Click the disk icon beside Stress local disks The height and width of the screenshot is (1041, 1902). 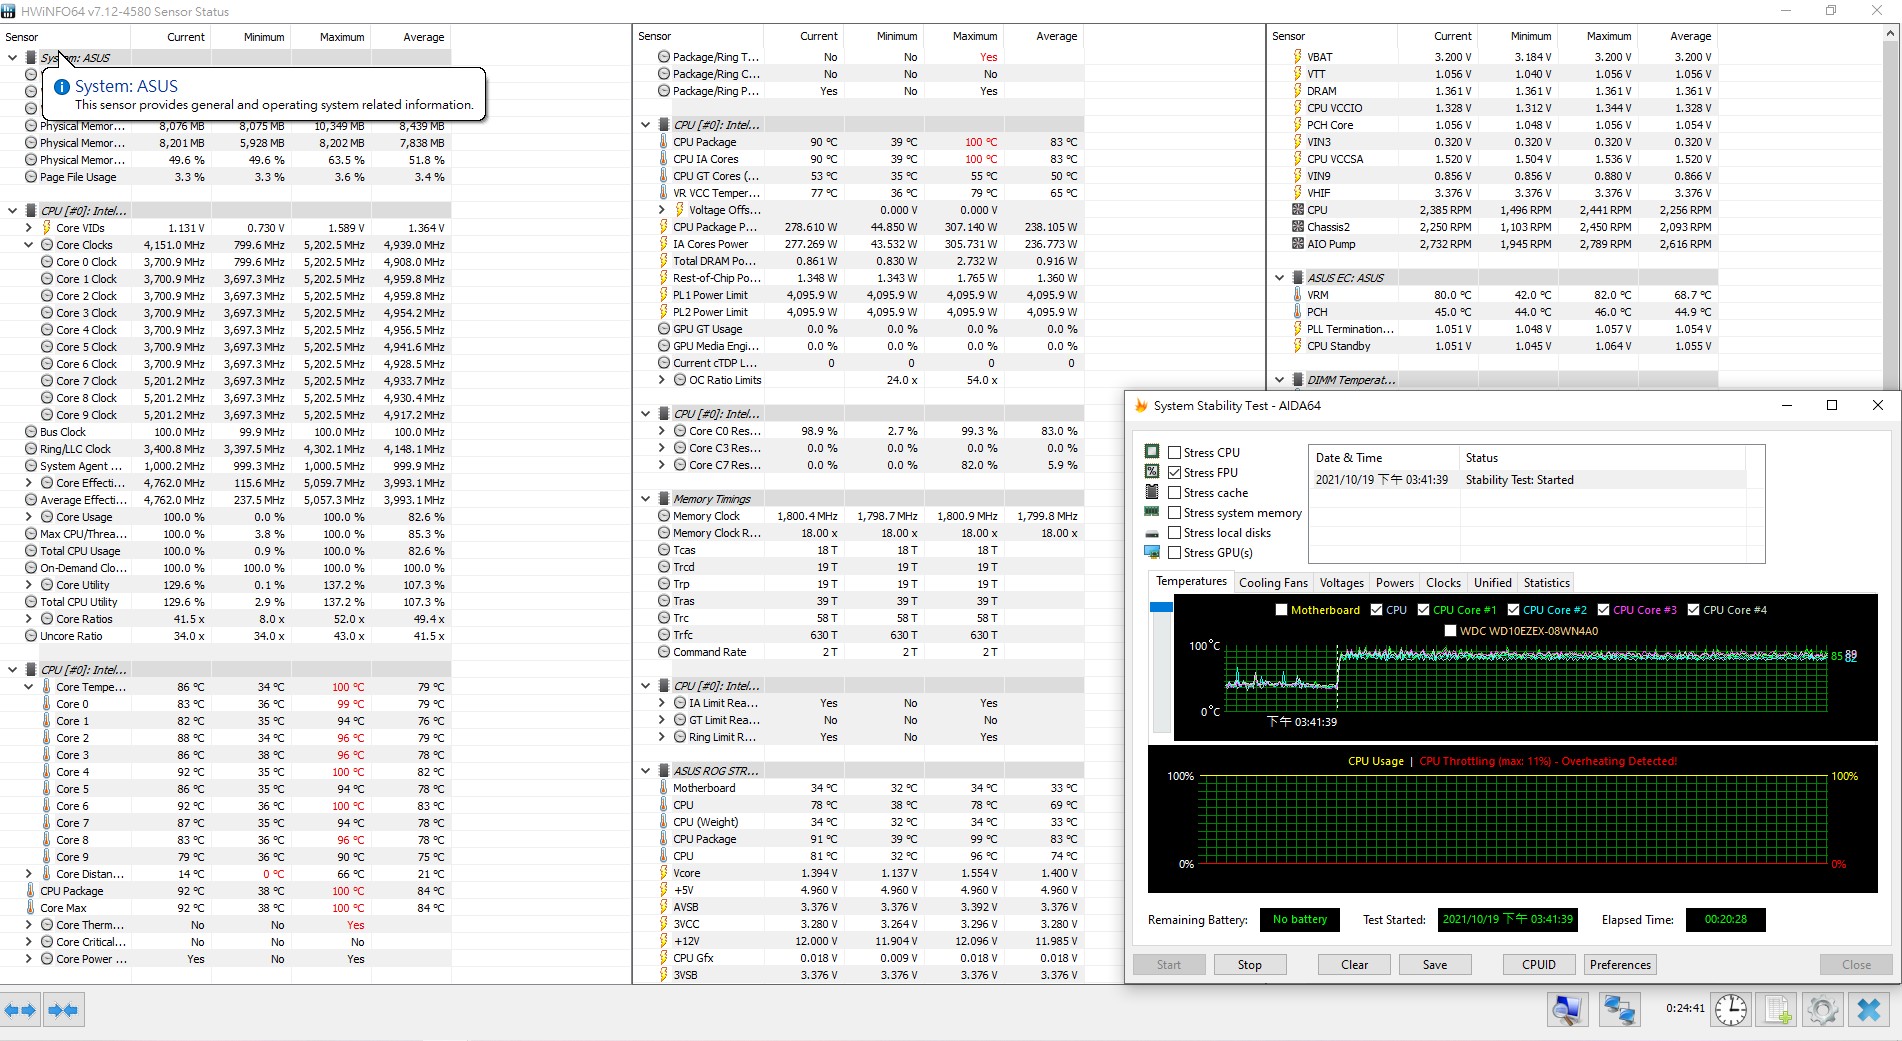[1152, 533]
